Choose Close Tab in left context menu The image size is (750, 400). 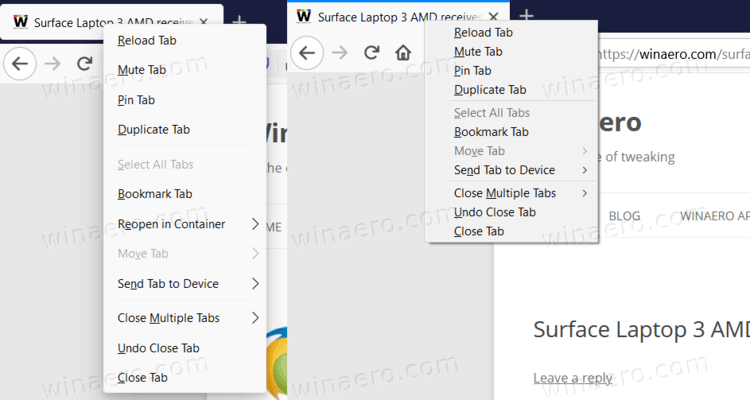[x=185, y=378]
